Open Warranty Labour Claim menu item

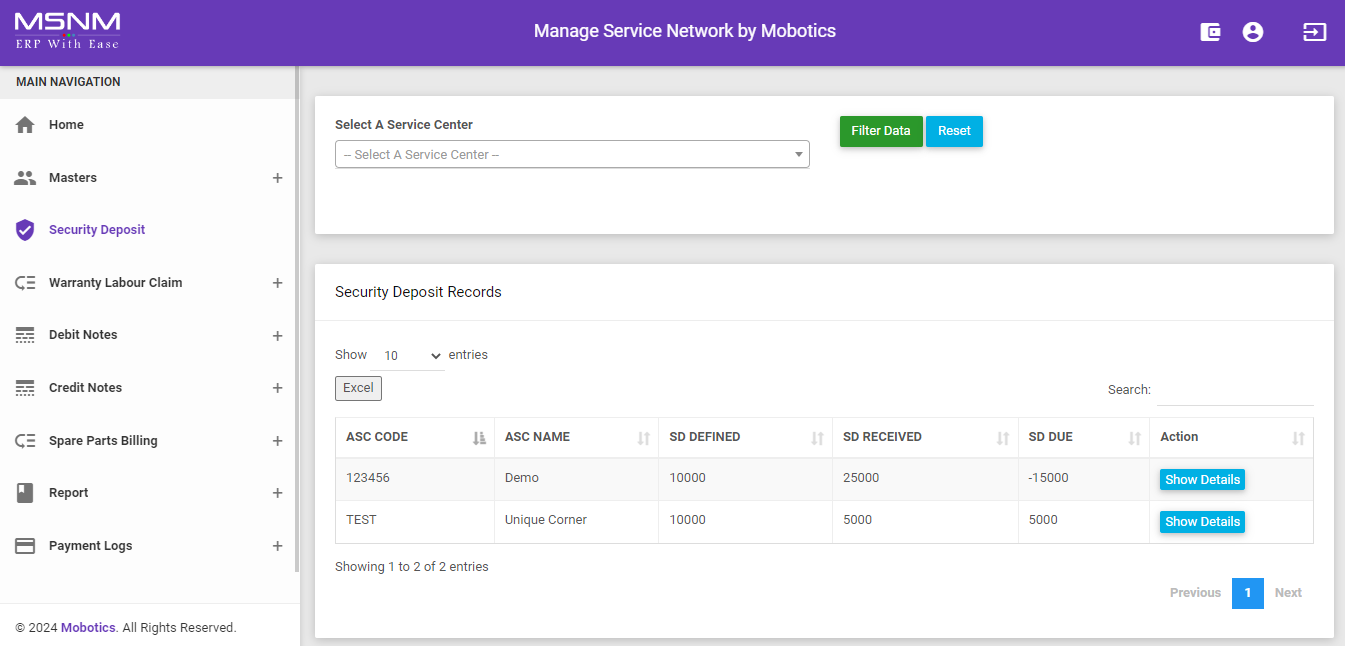click(x=115, y=283)
